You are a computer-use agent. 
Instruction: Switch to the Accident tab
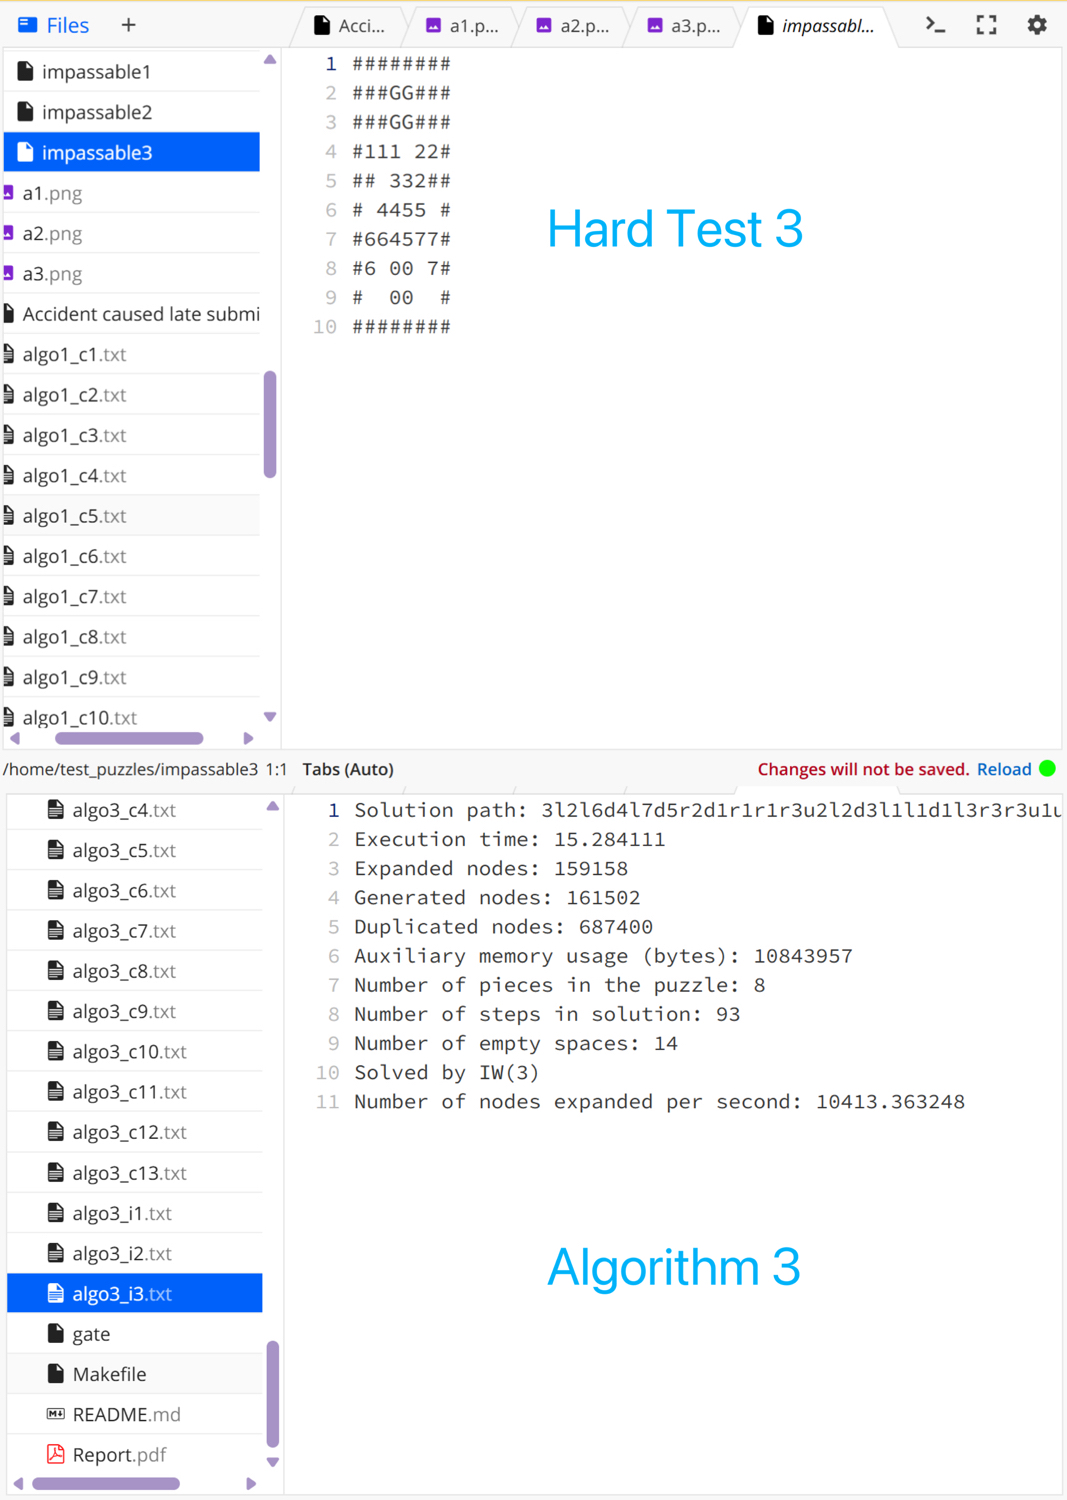click(x=350, y=26)
